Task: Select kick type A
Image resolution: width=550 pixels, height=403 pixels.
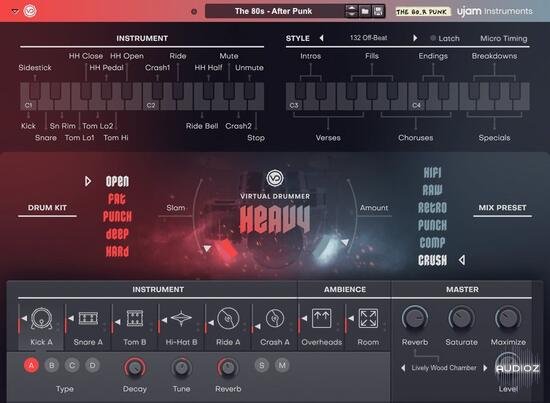Action: (31, 365)
